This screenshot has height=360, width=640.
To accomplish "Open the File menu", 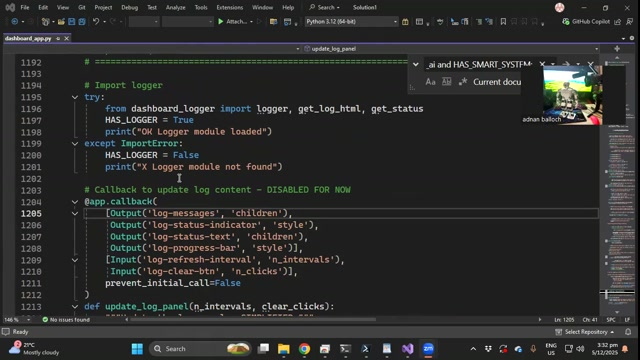I will 25,7.
